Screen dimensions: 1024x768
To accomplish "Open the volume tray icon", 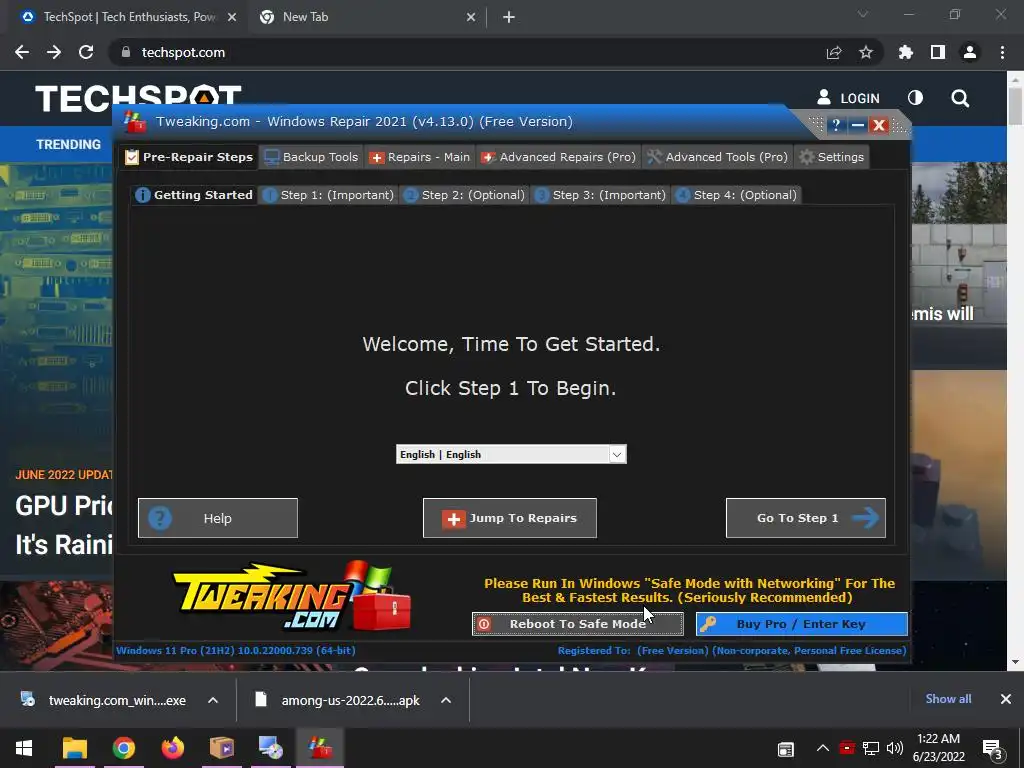I will pyautogui.click(x=895, y=748).
